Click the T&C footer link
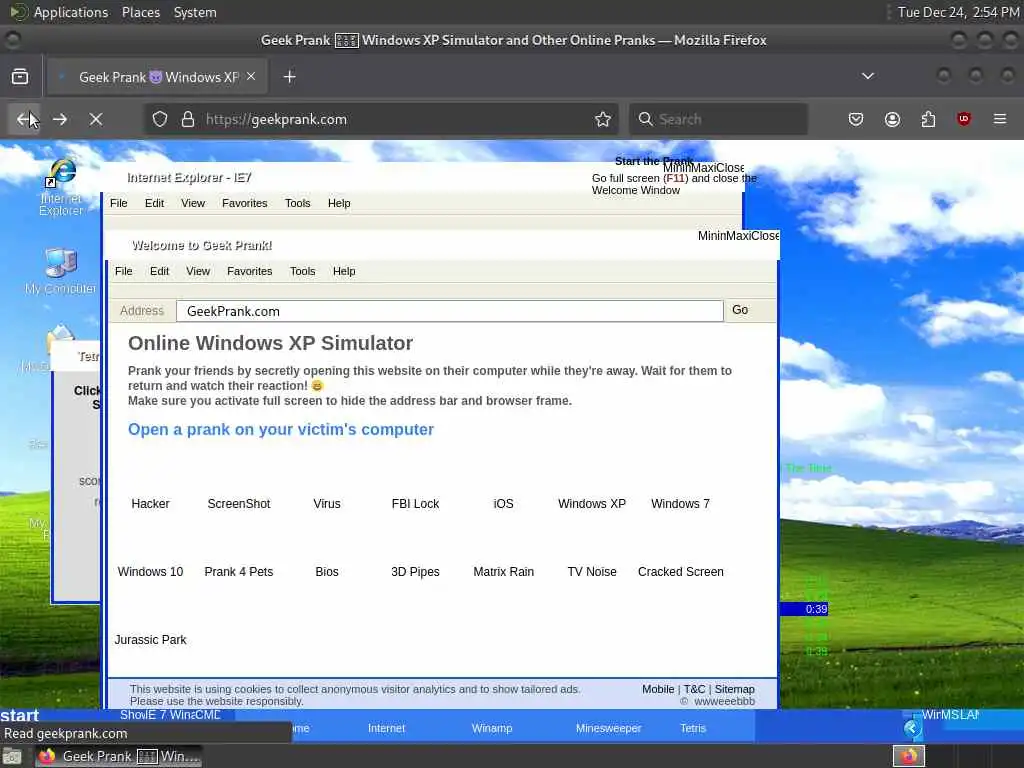The height and width of the screenshot is (768, 1024). [694, 689]
